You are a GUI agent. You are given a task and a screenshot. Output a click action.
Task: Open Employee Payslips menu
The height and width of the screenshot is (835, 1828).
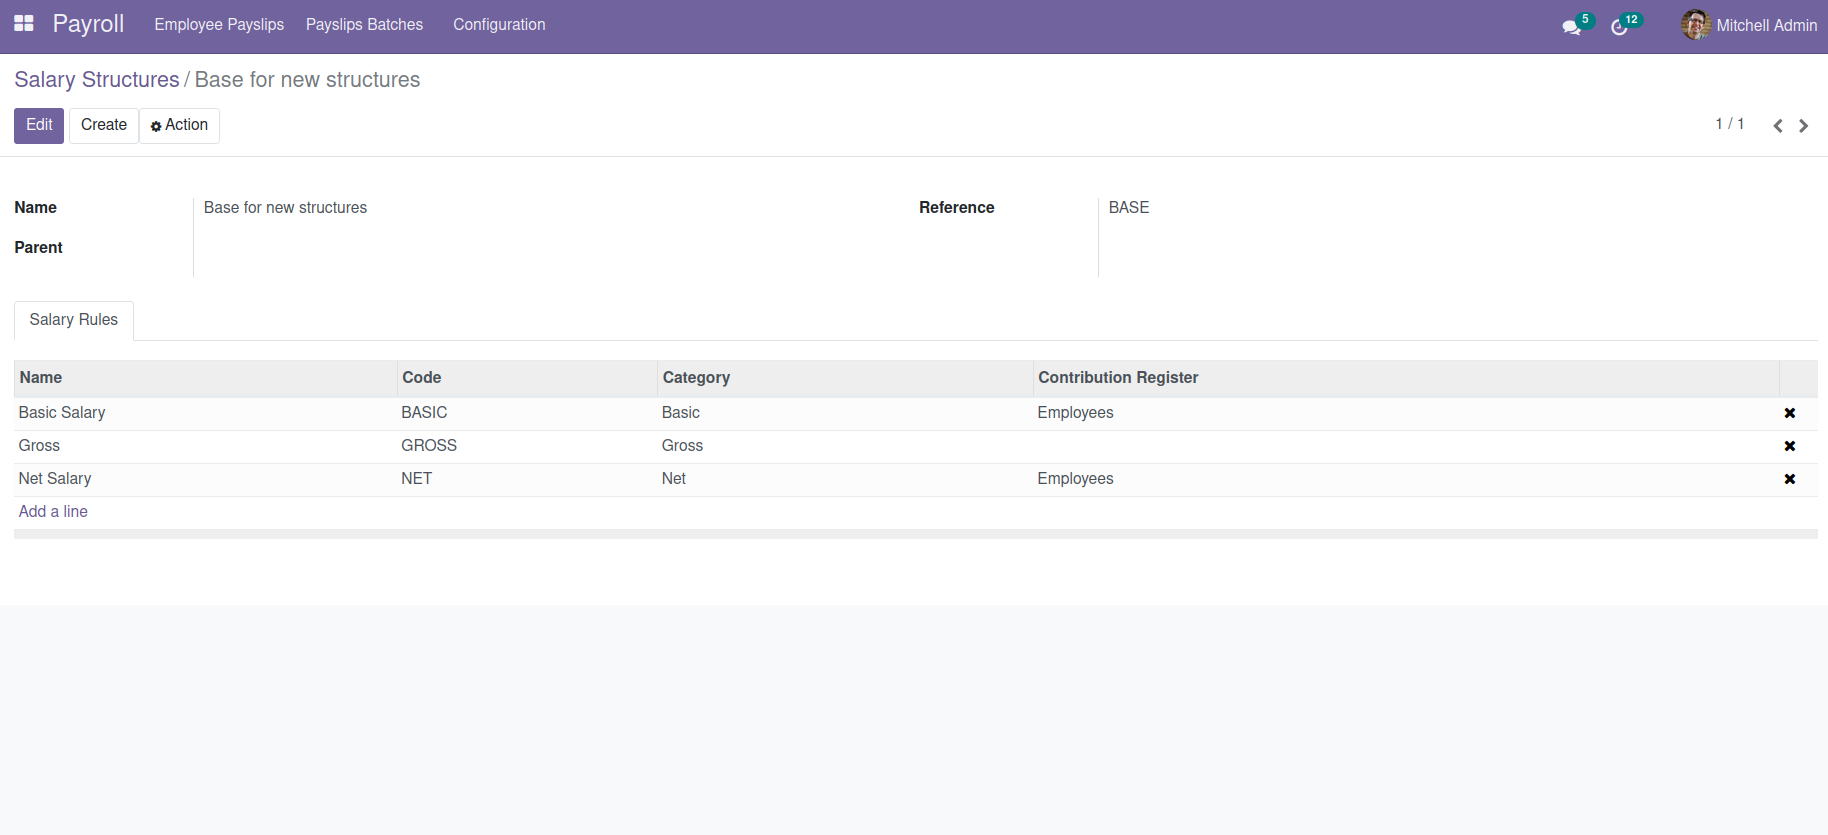click(x=219, y=24)
